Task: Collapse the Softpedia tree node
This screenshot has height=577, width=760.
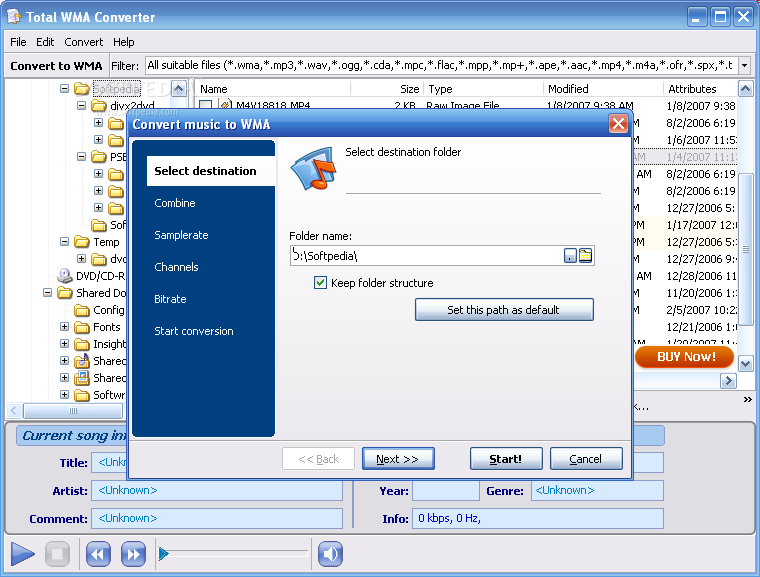Action: (x=64, y=88)
